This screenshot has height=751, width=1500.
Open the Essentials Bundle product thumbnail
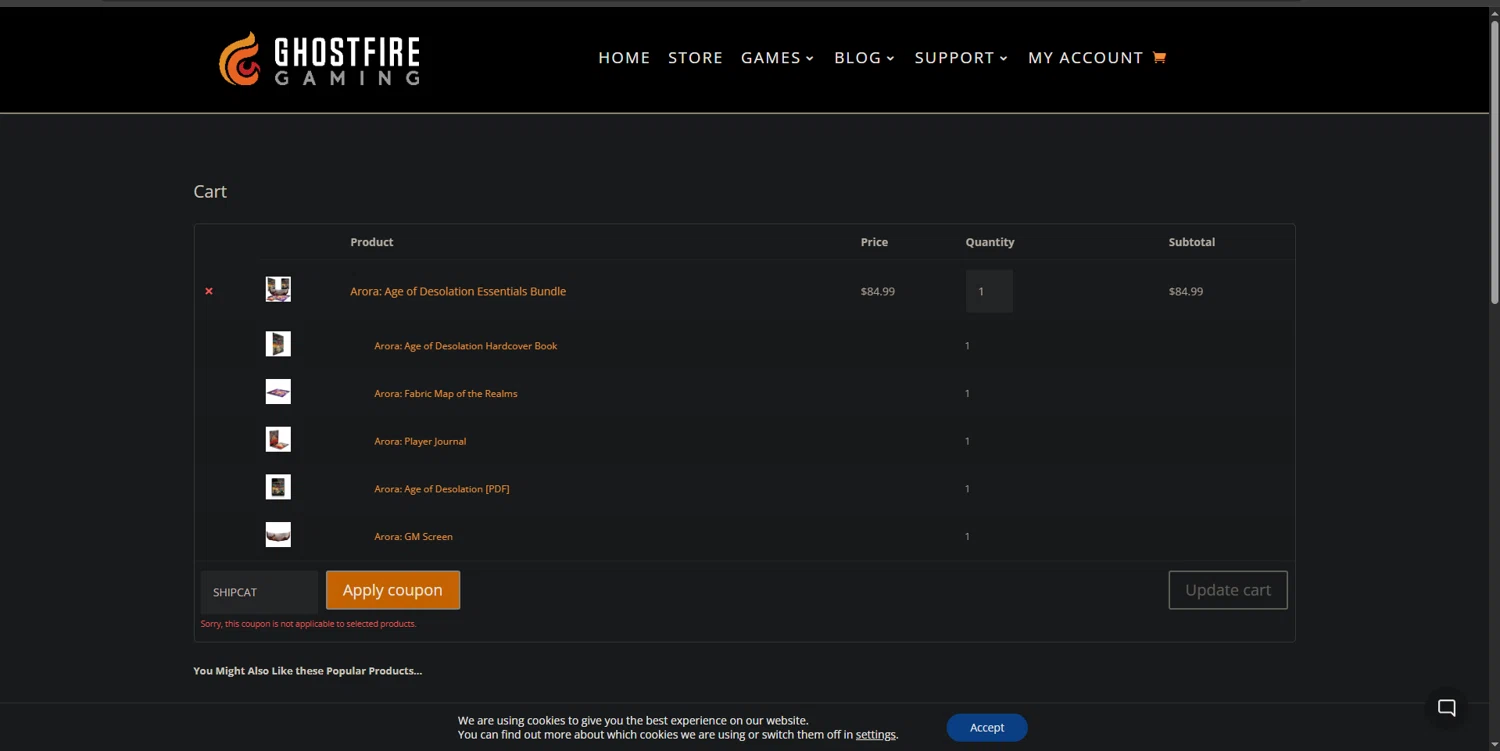coord(278,290)
